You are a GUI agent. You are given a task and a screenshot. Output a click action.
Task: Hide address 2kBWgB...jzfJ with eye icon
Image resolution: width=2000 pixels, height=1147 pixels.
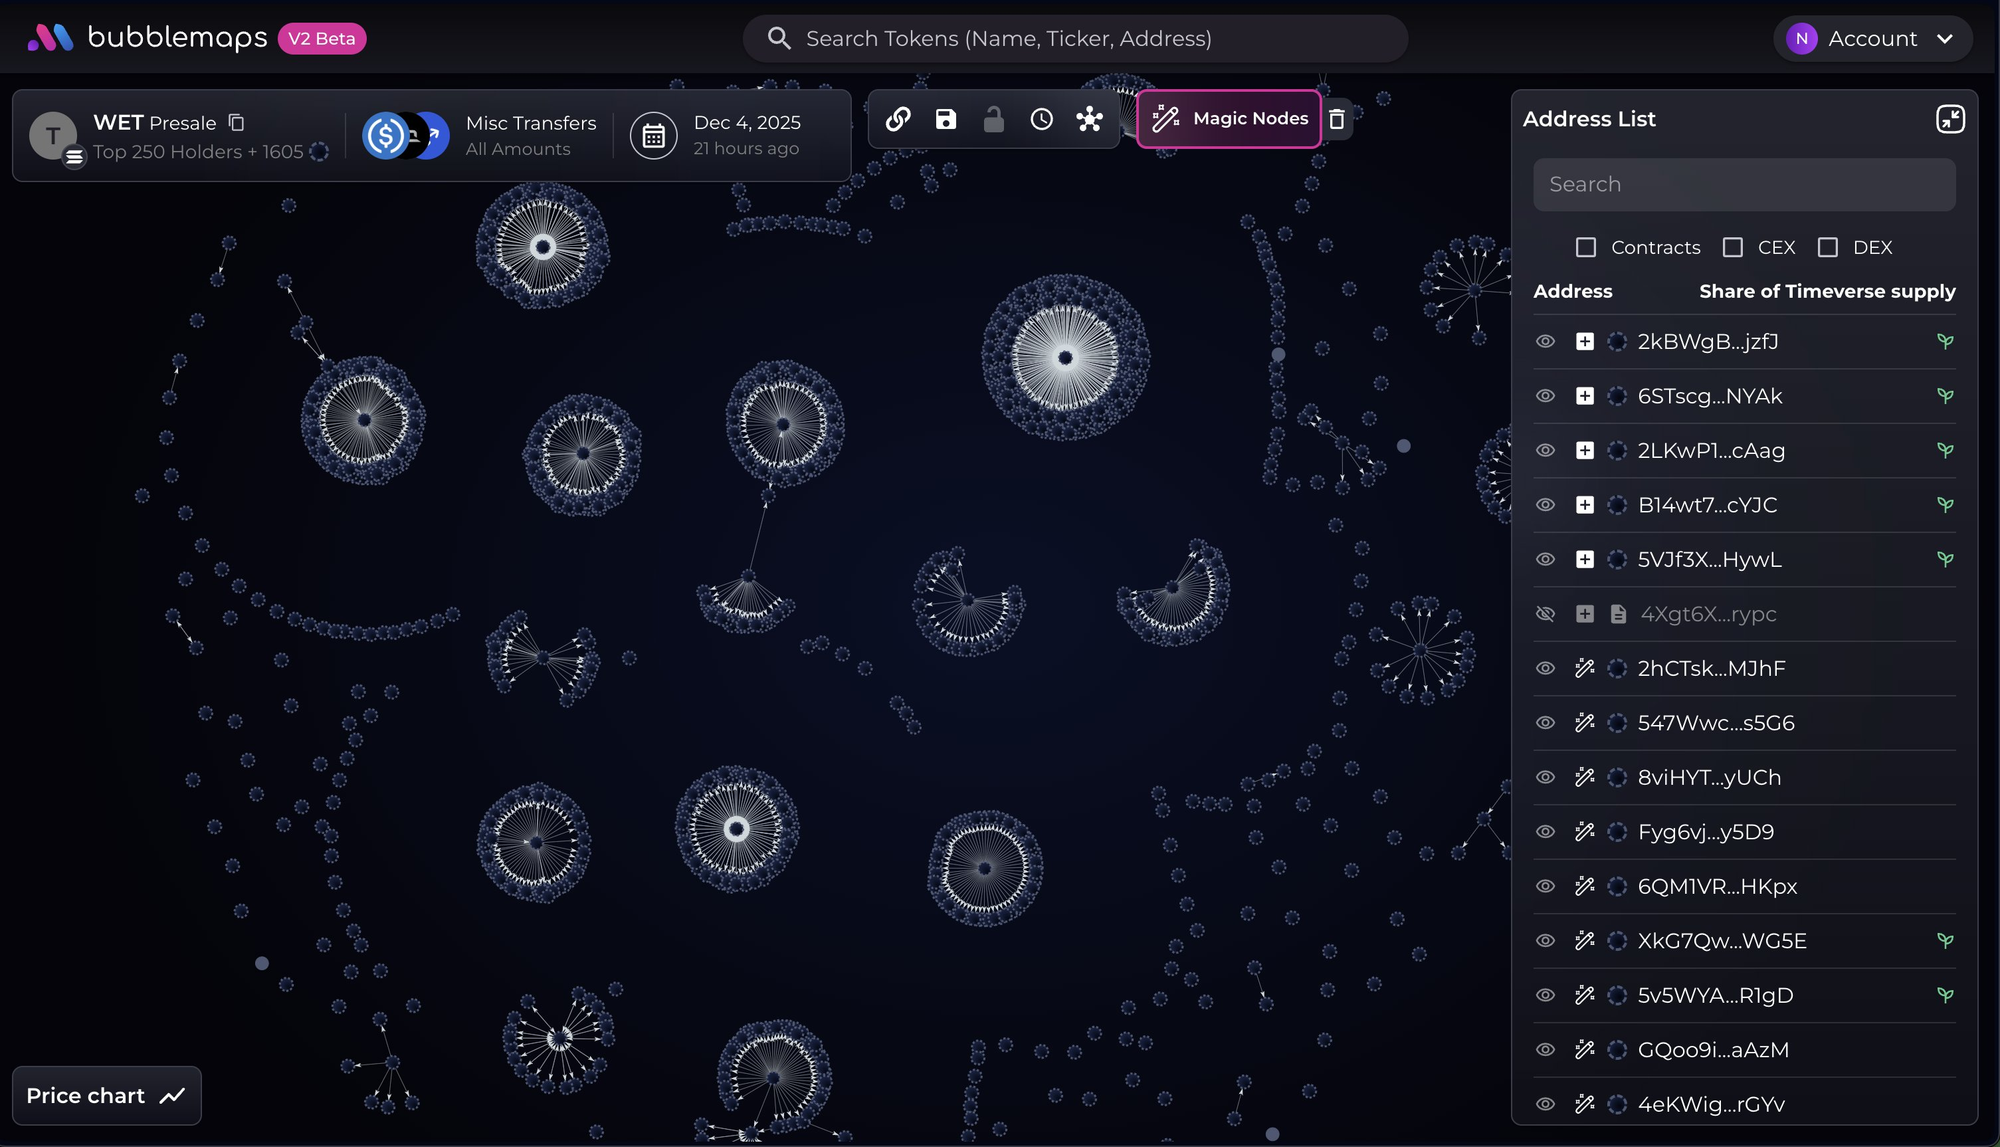pyautogui.click(x=1545, y=342)
